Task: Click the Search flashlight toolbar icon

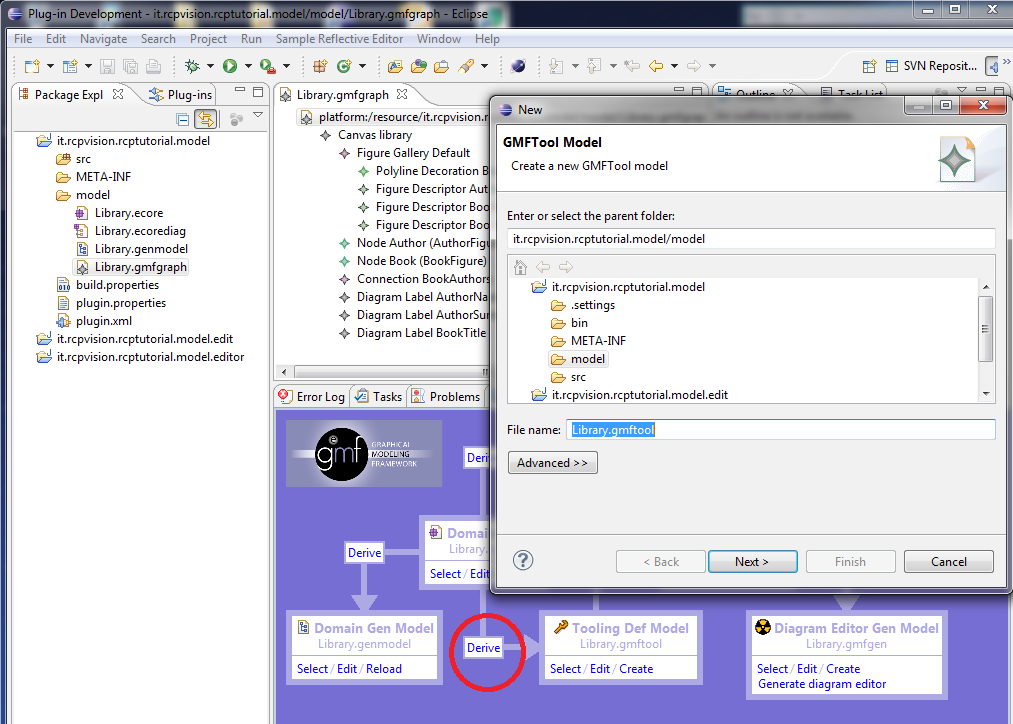Action: coord(466,66)
